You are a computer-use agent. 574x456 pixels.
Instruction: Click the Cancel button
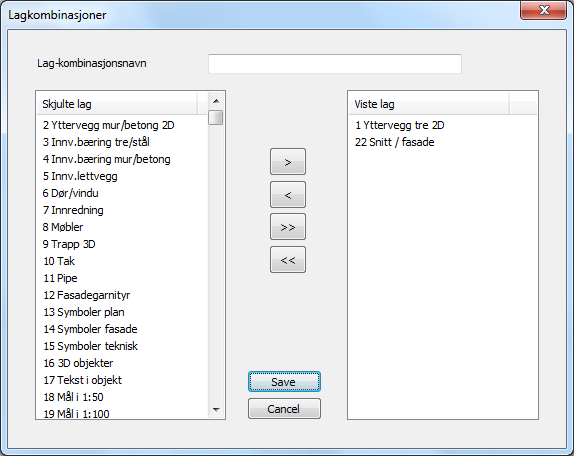pos(284,408)
